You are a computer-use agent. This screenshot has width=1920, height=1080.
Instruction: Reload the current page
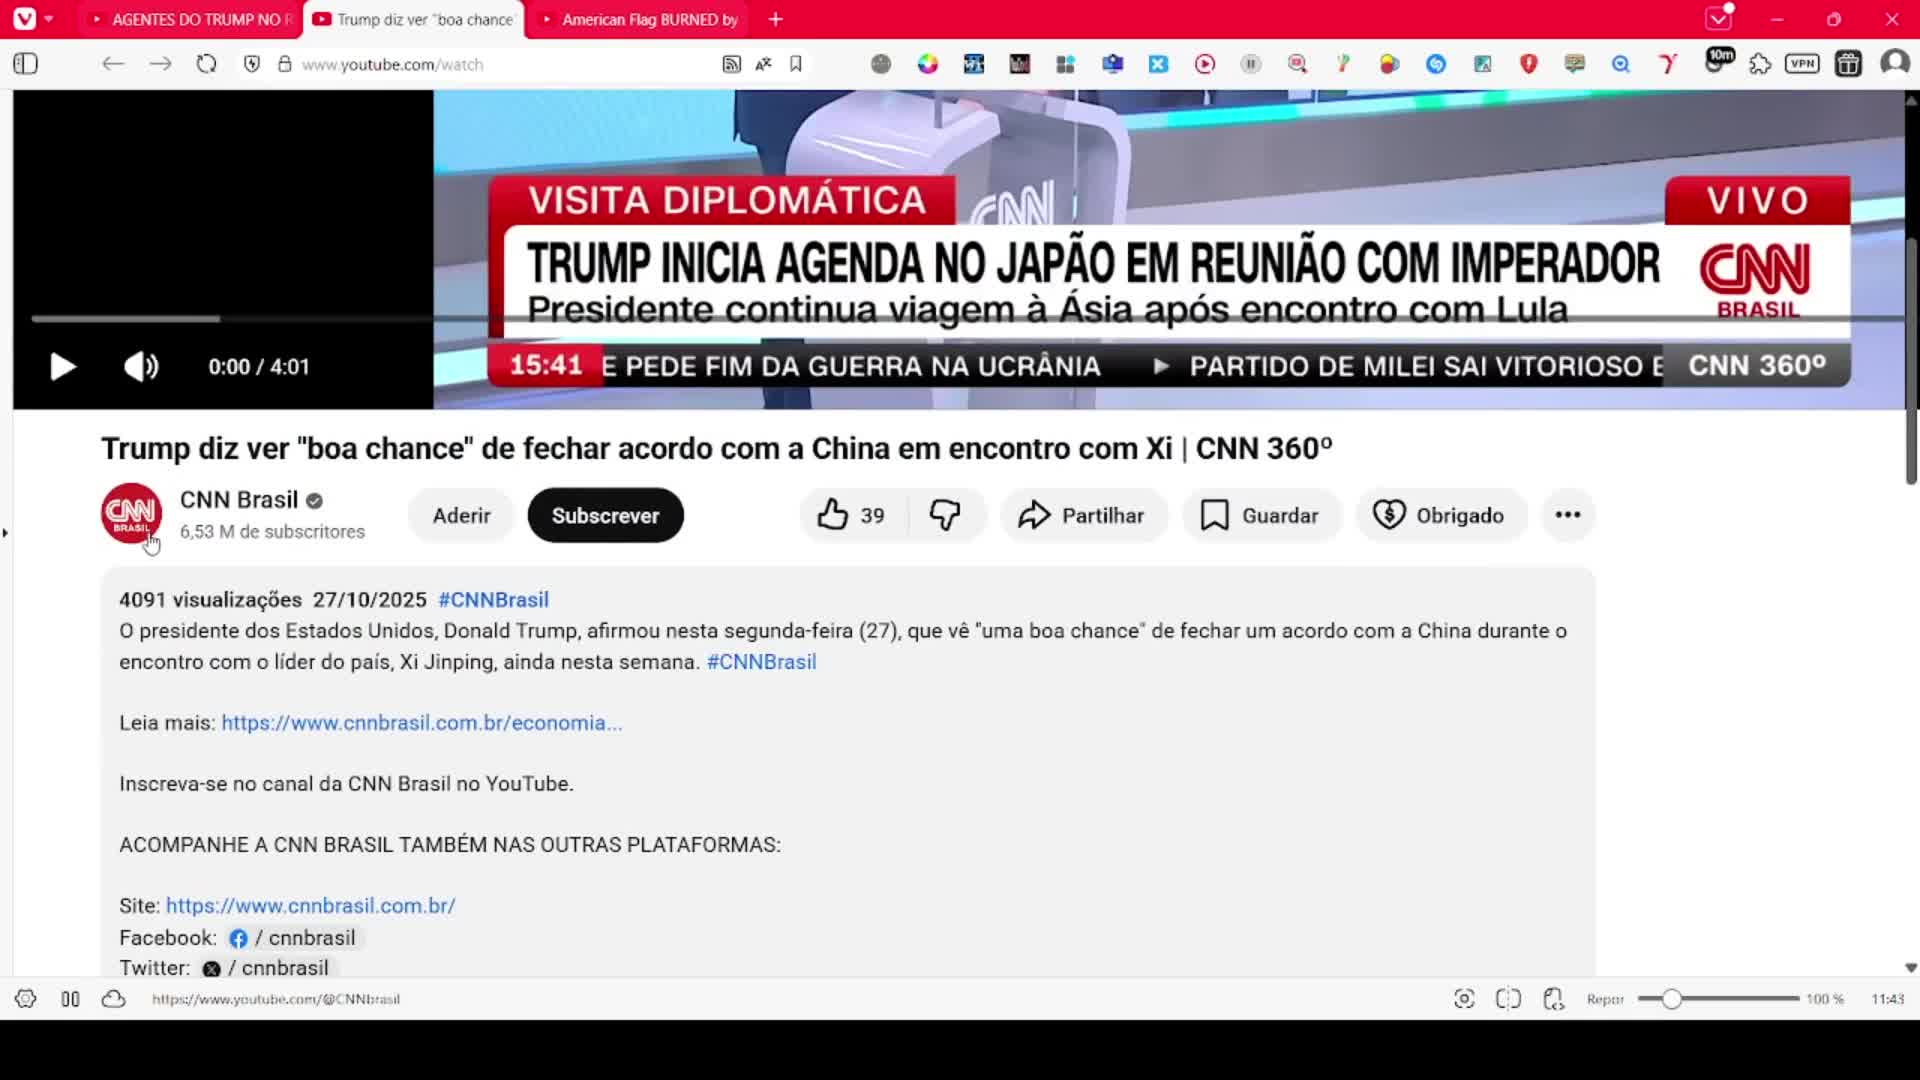click(206, 64)
